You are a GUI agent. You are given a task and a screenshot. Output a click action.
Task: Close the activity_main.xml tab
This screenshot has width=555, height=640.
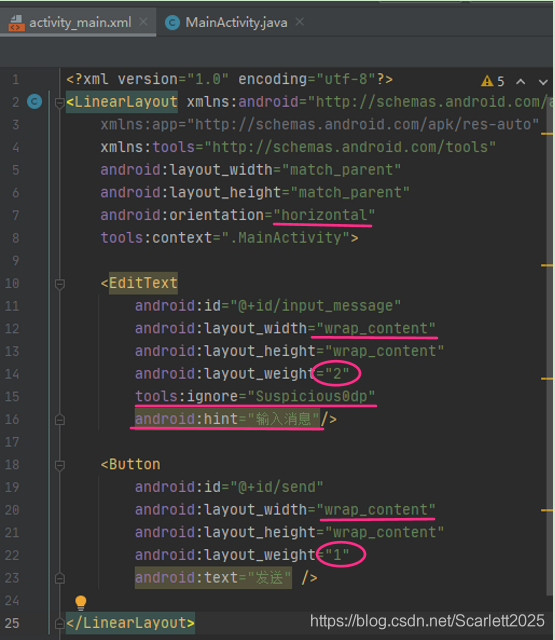(x=143, y=22)
